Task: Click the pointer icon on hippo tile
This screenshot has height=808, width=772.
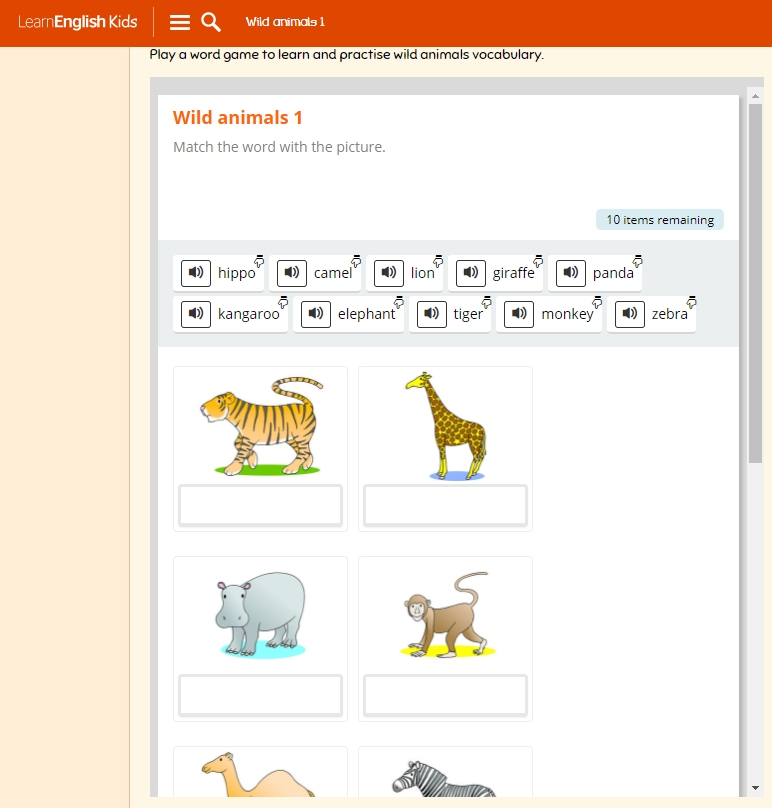Action: pyautogui.click(x=259, y=261)
